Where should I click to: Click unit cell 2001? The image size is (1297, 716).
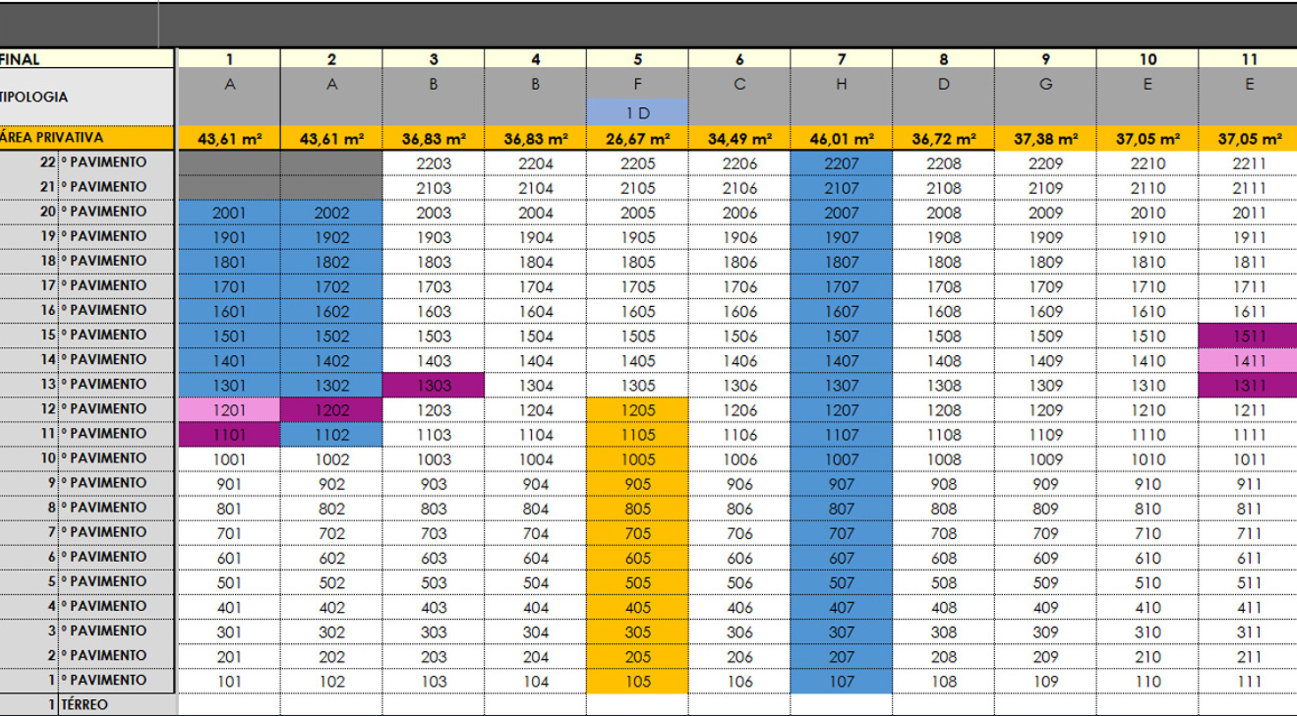click(229, 212)
